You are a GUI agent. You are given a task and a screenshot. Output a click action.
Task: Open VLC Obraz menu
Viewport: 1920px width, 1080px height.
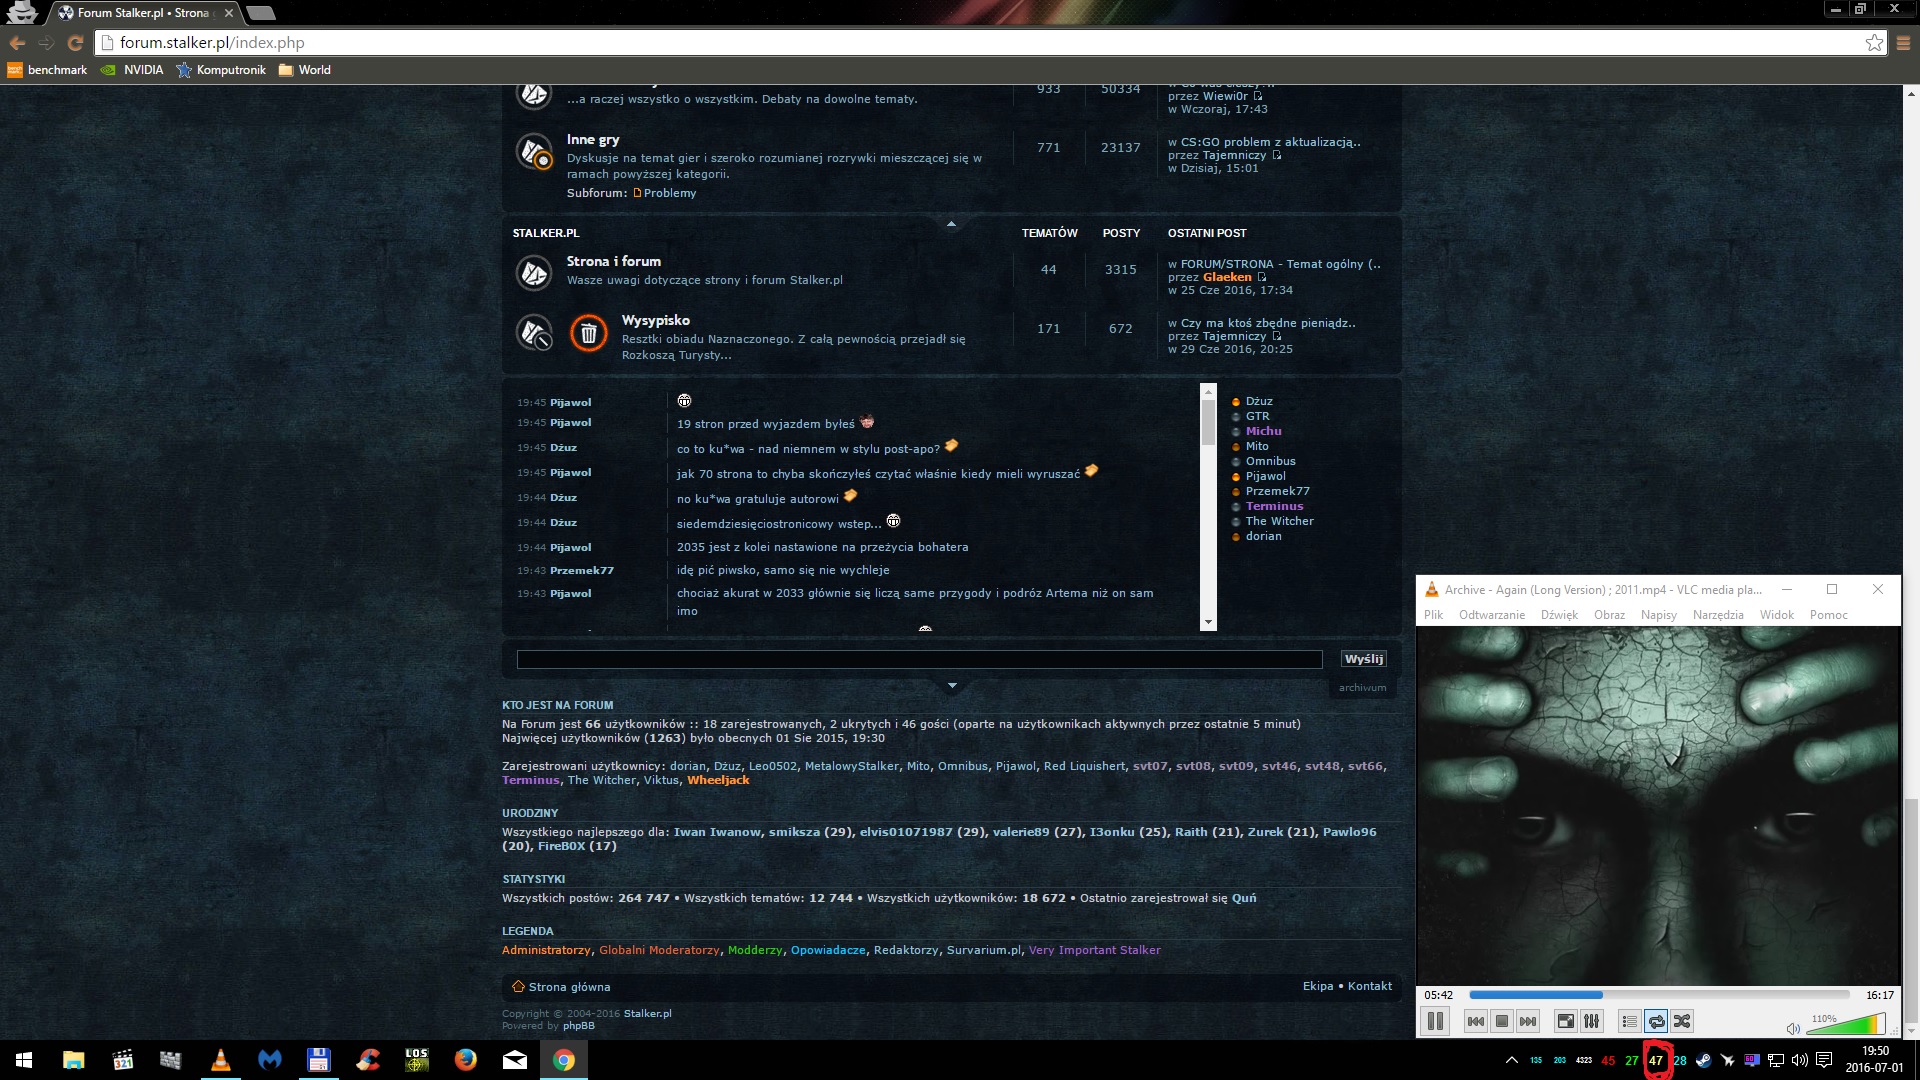pyautogui.click(x=1609, y=615)
